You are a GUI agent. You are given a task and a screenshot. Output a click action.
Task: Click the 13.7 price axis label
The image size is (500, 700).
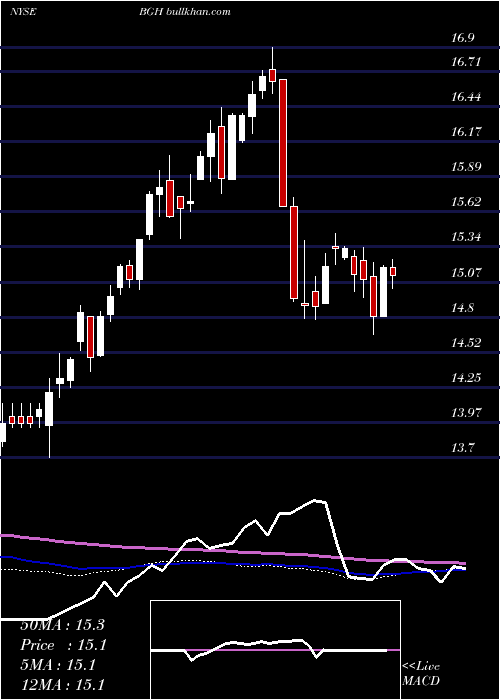tap(462, 448)
